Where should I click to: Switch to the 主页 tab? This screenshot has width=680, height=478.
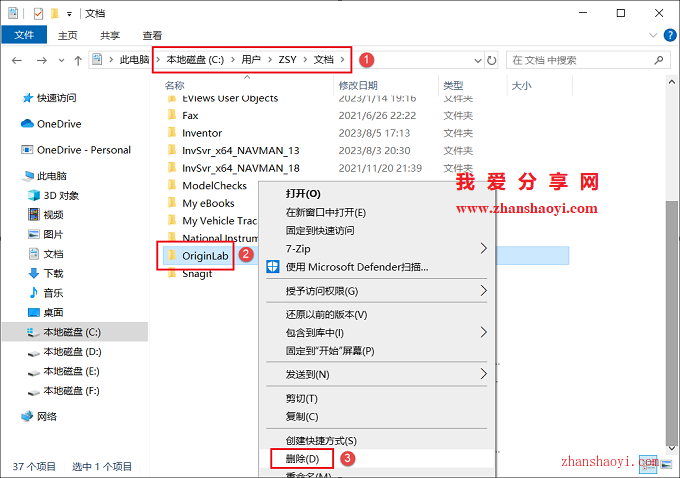[x=68, y=36]
